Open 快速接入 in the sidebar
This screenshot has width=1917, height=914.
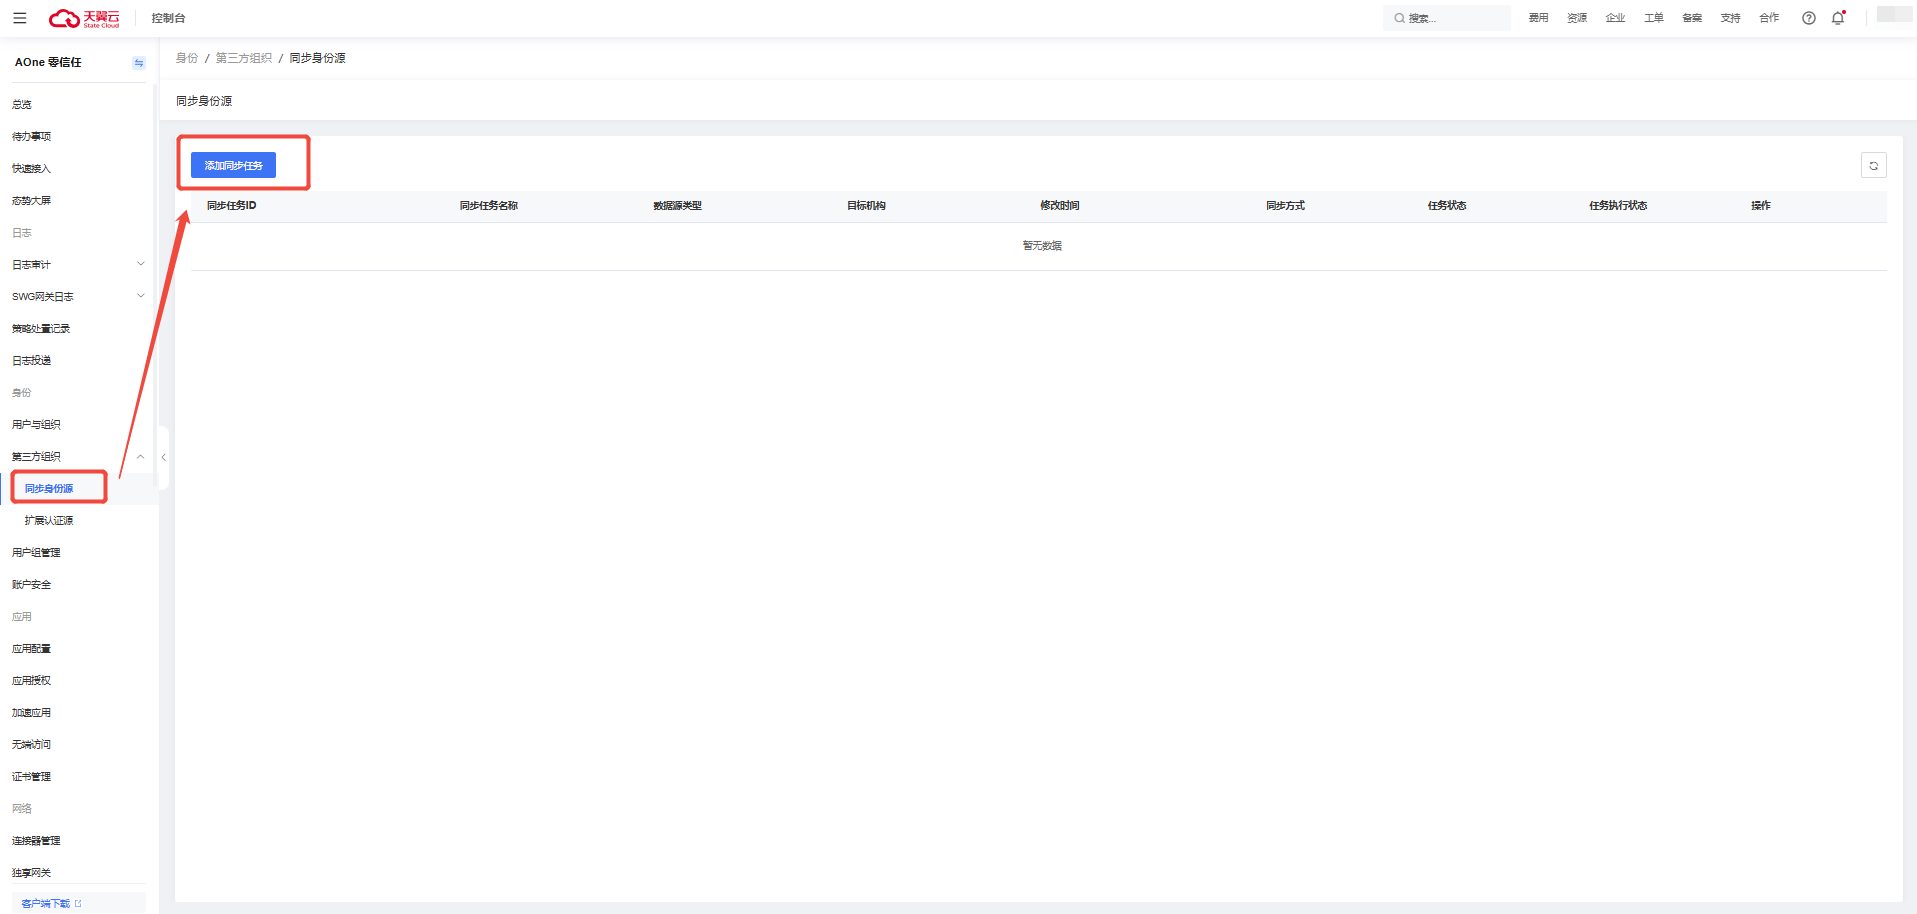point(31,168)
